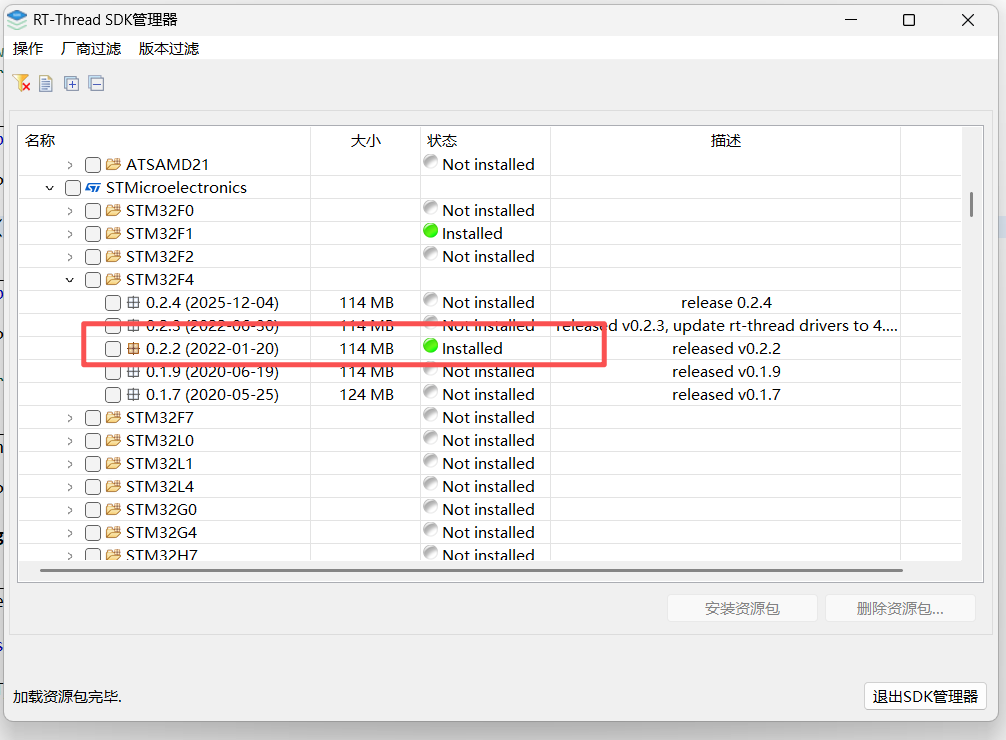Click green Installed indicator on 0.2.2 row
The height and width of the screenshot is (740, 1006).
(431, 347)
